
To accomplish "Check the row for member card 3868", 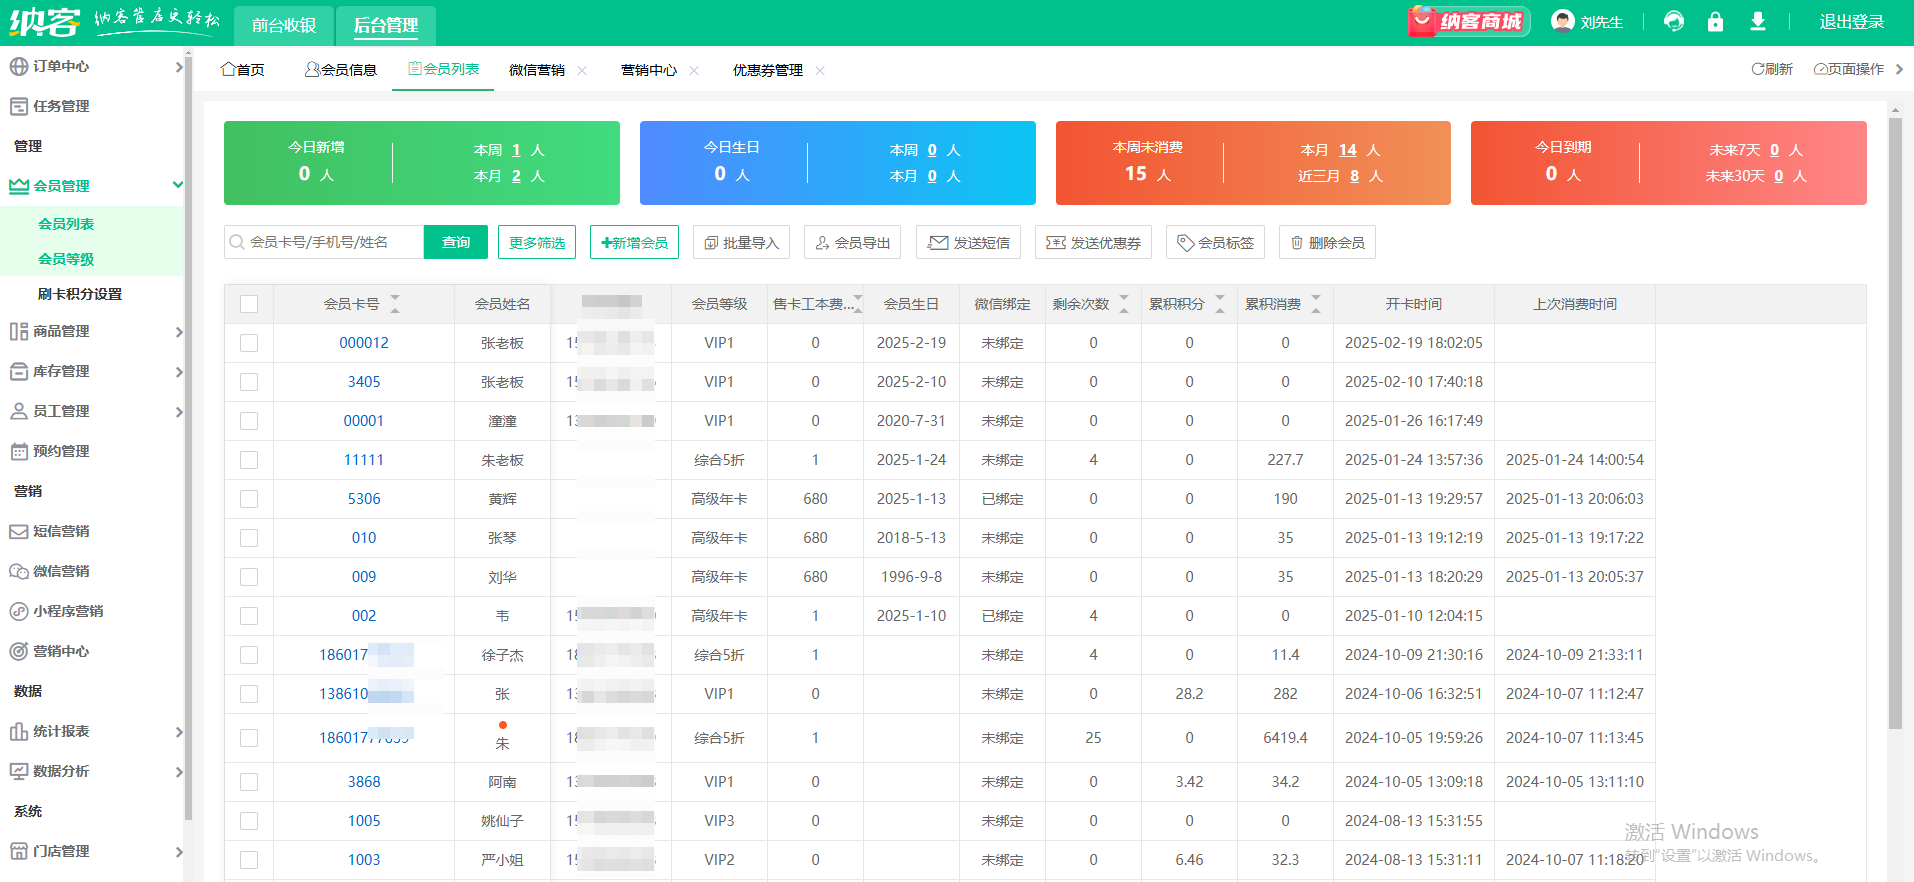I will click(249, 782).
